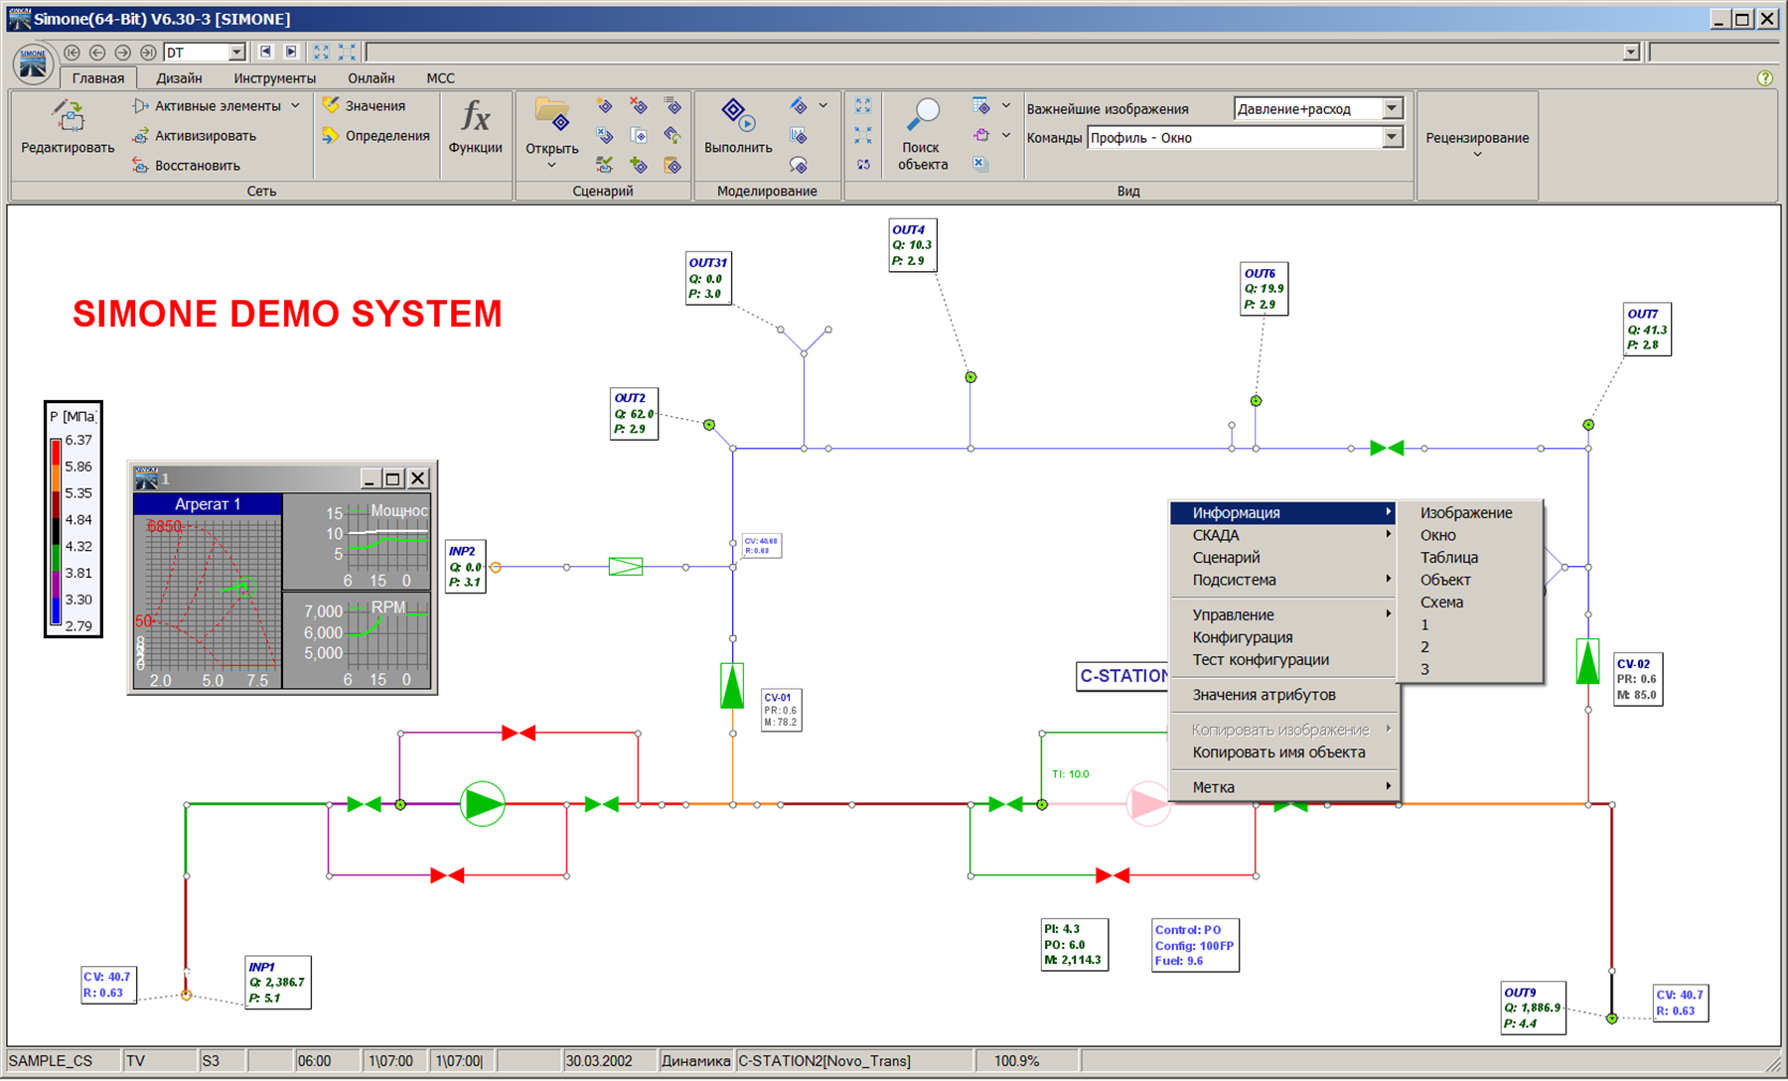This screenshot has height=1081, width=1788.
Task: Click the Восстановить button
Action: pyautogui.click(x=186, y=166)
